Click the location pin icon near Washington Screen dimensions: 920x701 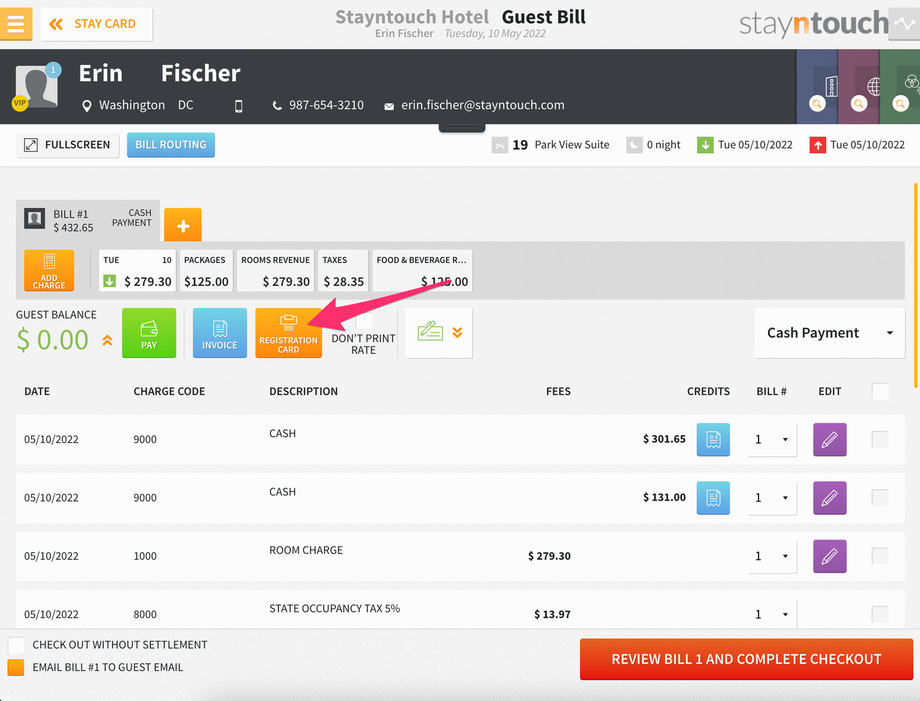(x=87, y=106)
